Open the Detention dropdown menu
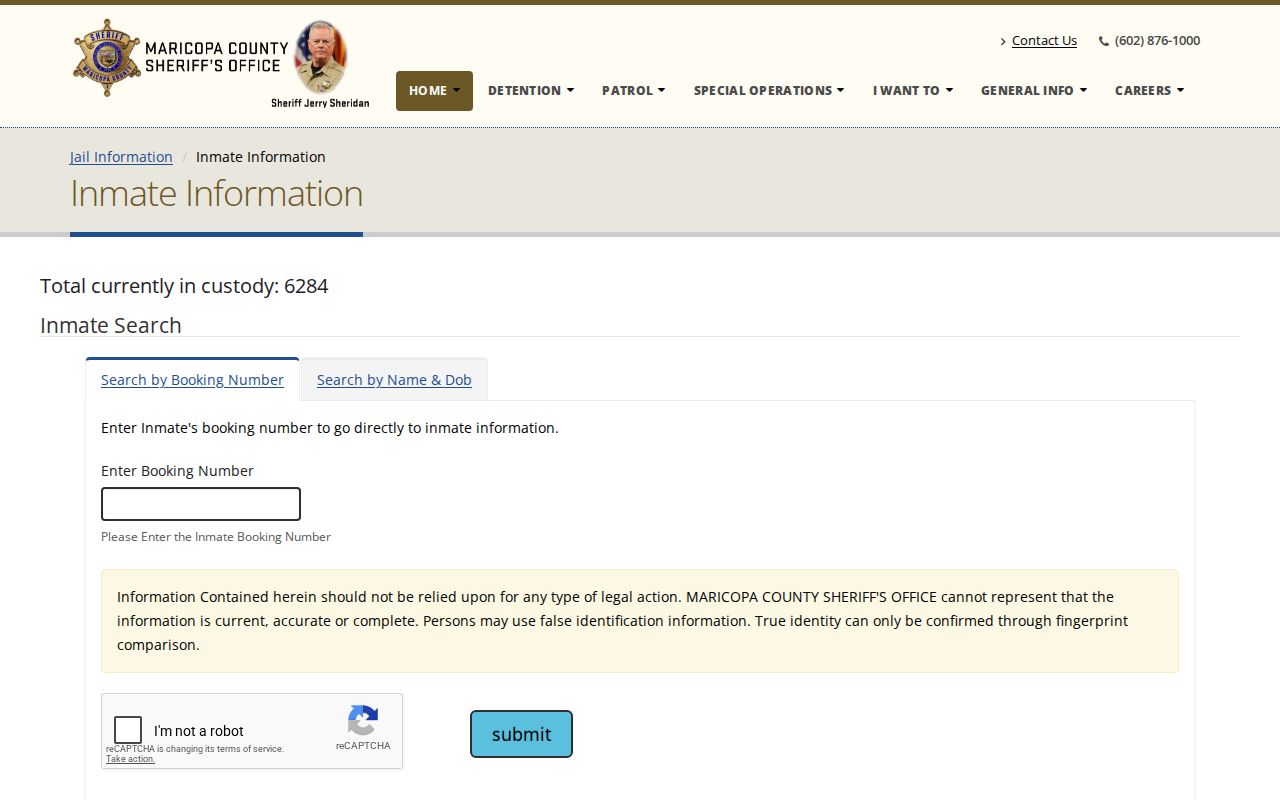 click(x=531, y=90)
